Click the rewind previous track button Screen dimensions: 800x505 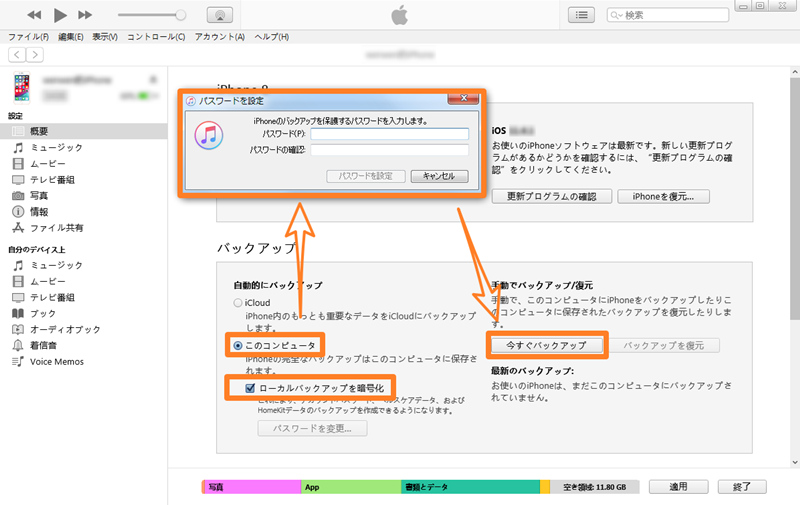click(x=34, y=15)
